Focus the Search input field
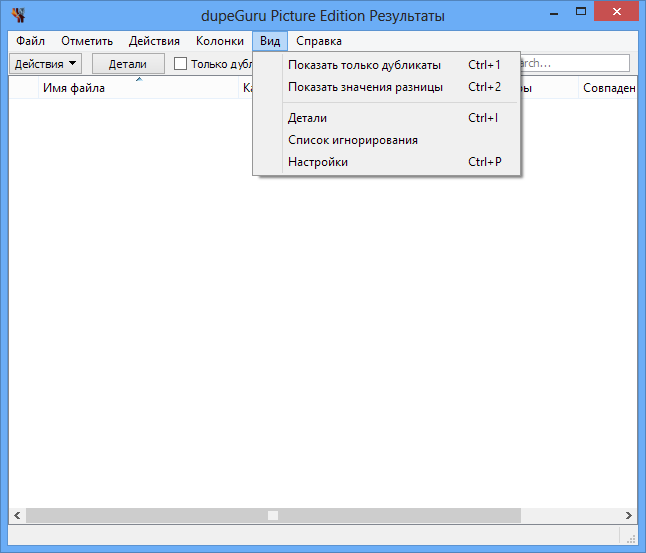Viewport: 646px width, 553px height. click(574, 63)
